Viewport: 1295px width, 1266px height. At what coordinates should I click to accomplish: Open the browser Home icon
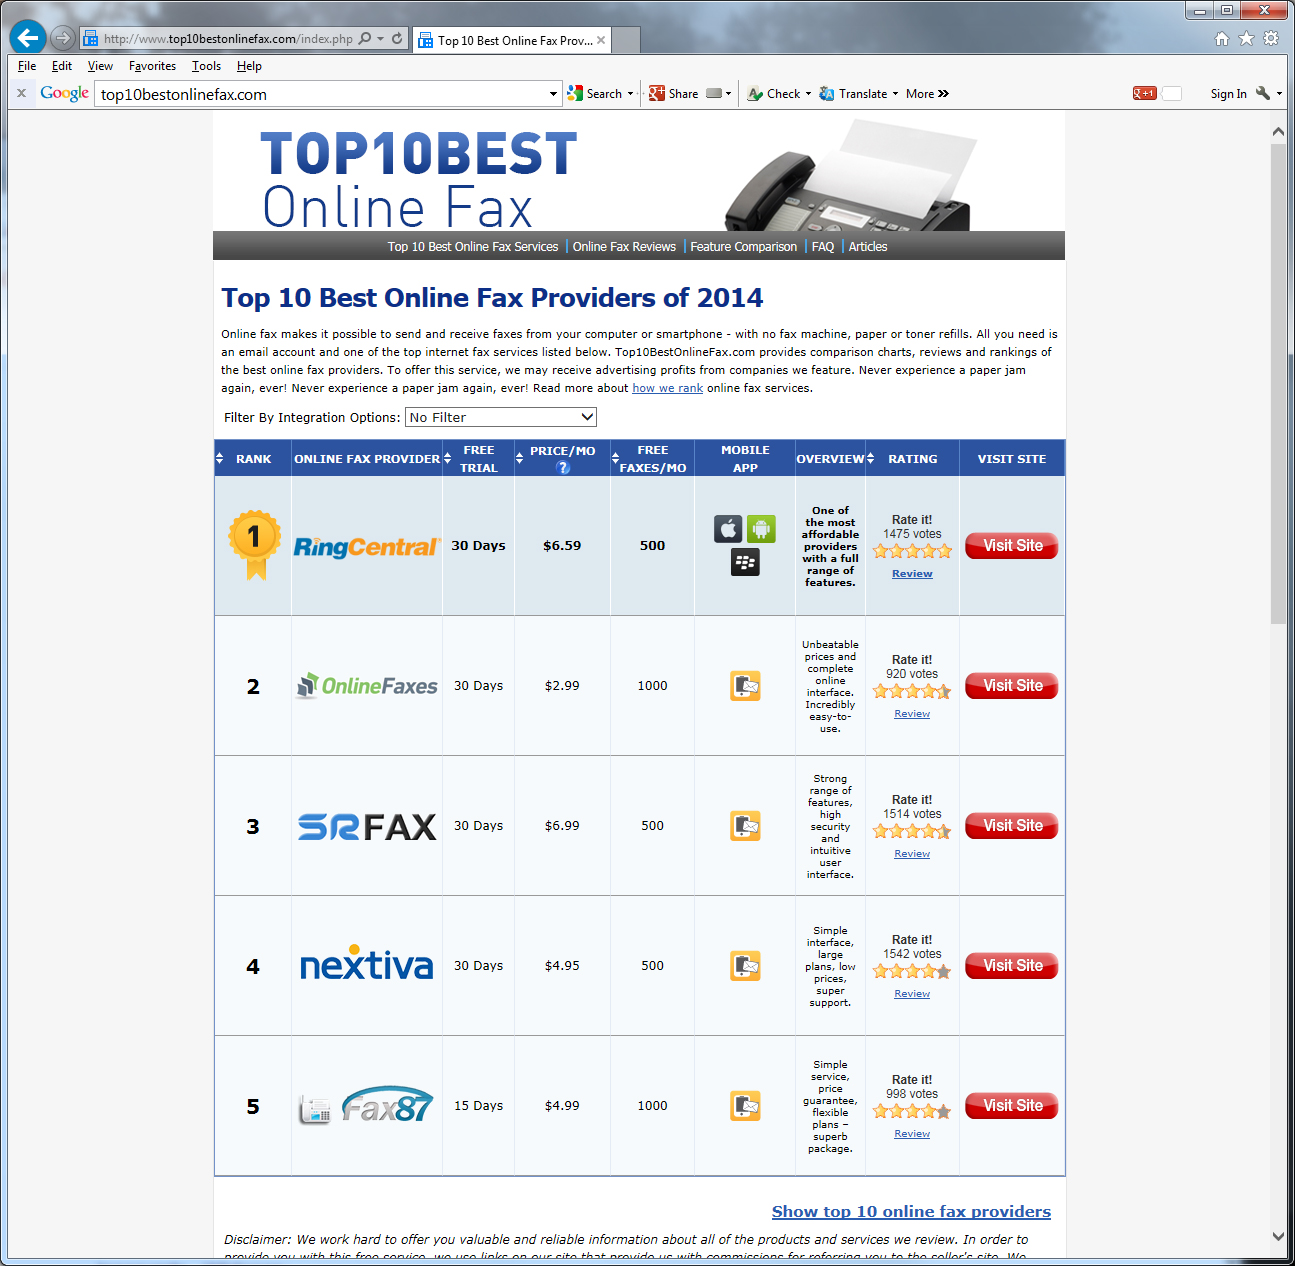[1221, 38]
